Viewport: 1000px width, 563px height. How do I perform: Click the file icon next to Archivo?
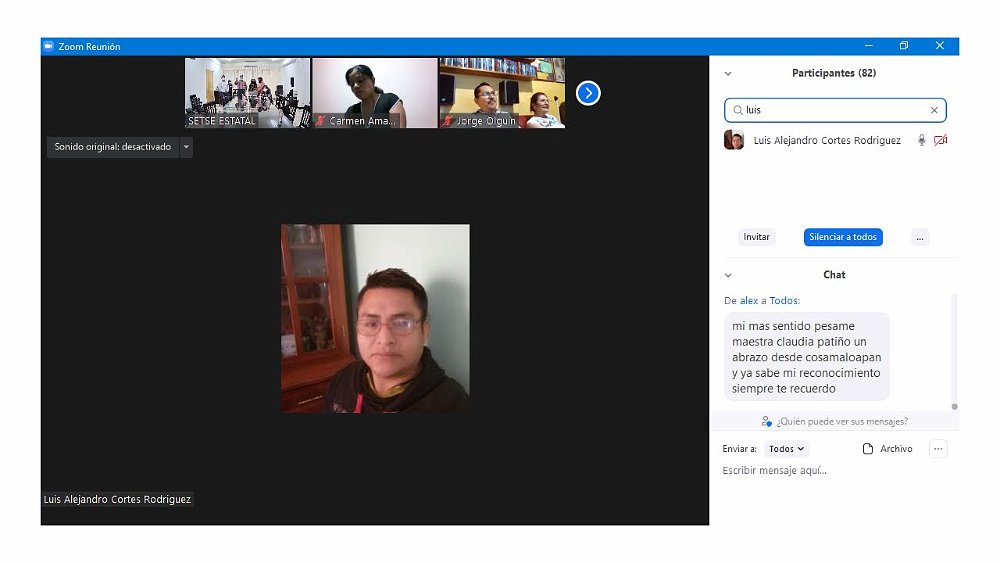tap(868, 449)
